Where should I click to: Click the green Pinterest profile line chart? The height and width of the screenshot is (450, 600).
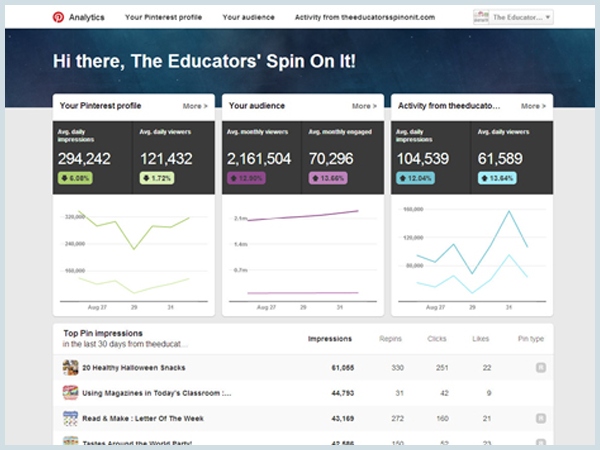[134, 253]
